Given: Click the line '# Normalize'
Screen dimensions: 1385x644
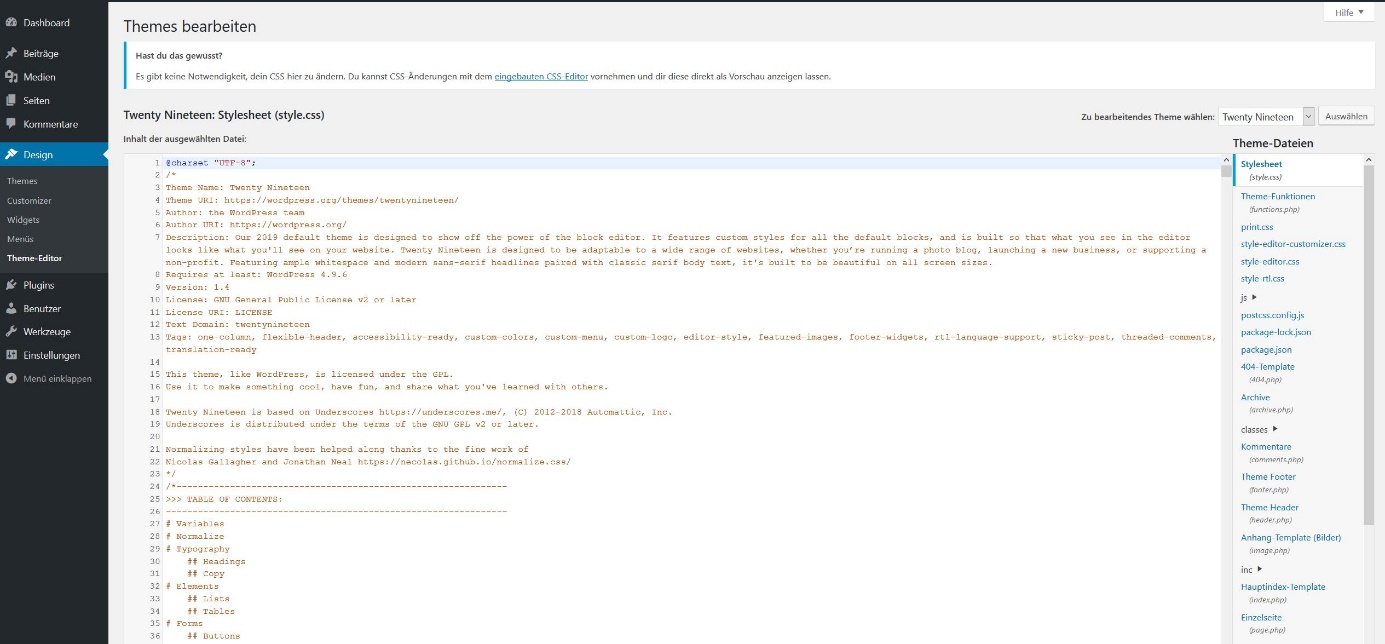Looking at the screenshot, I should pos(195,536).
